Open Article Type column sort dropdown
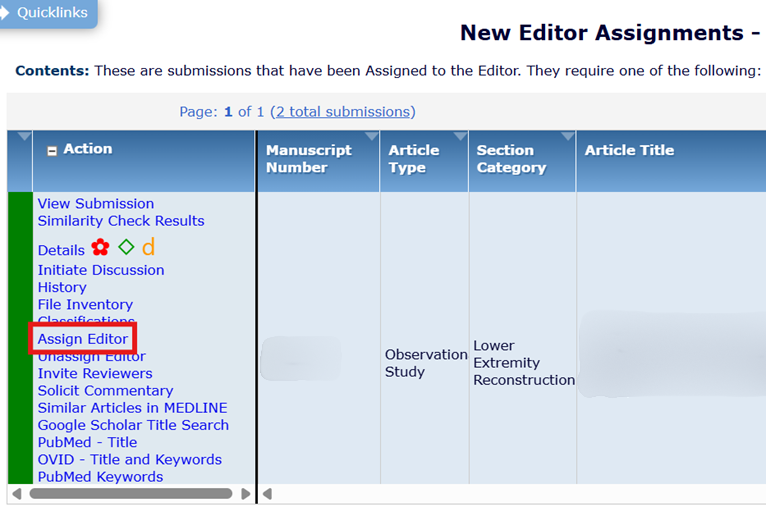Screen dimensions: 766x507 460,137
